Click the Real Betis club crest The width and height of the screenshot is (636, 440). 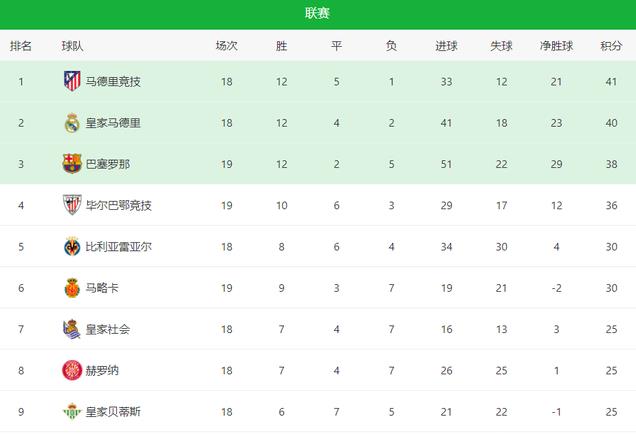pos(72,412)
